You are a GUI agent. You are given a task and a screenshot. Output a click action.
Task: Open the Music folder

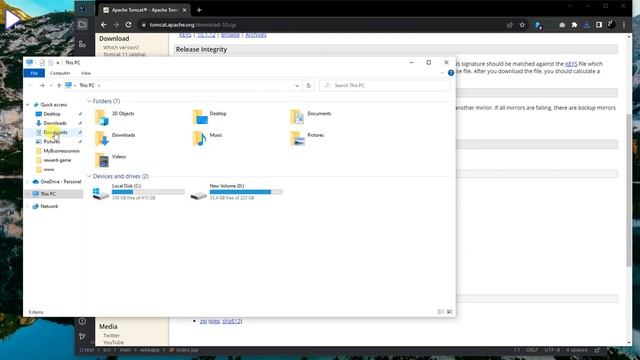pyautogui.click(x=208, y=138)
